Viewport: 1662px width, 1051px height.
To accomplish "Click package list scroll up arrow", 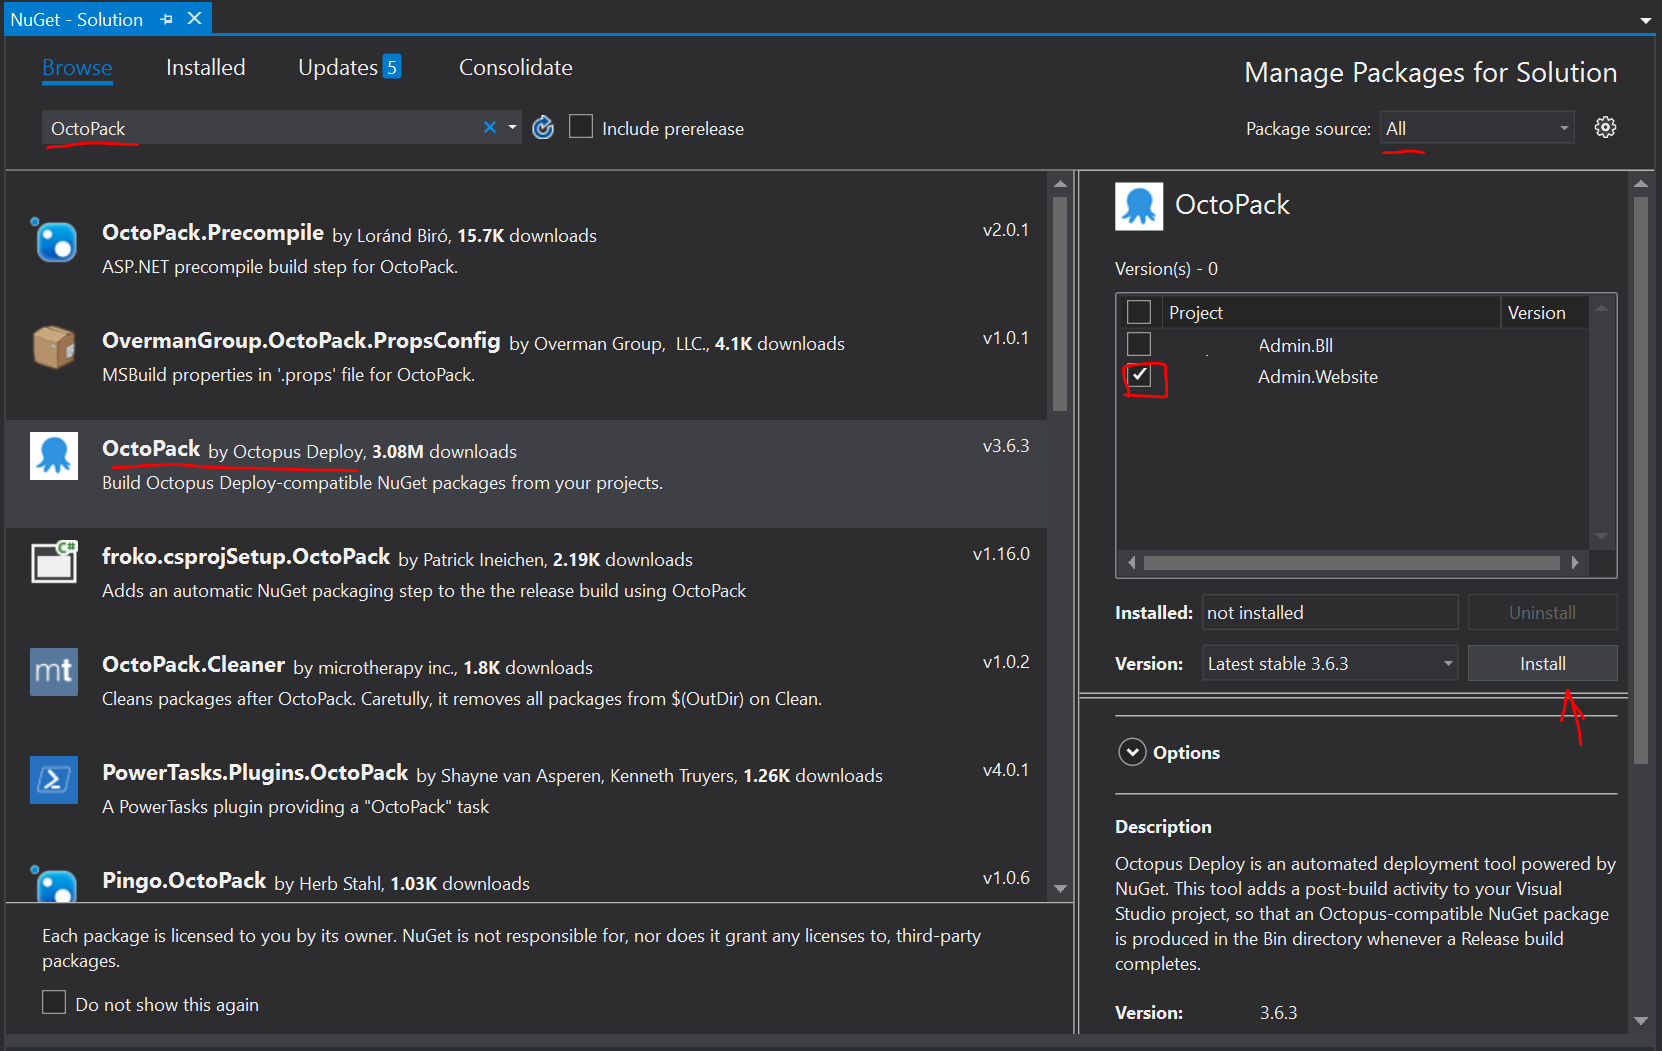I will coord(1060,184).
